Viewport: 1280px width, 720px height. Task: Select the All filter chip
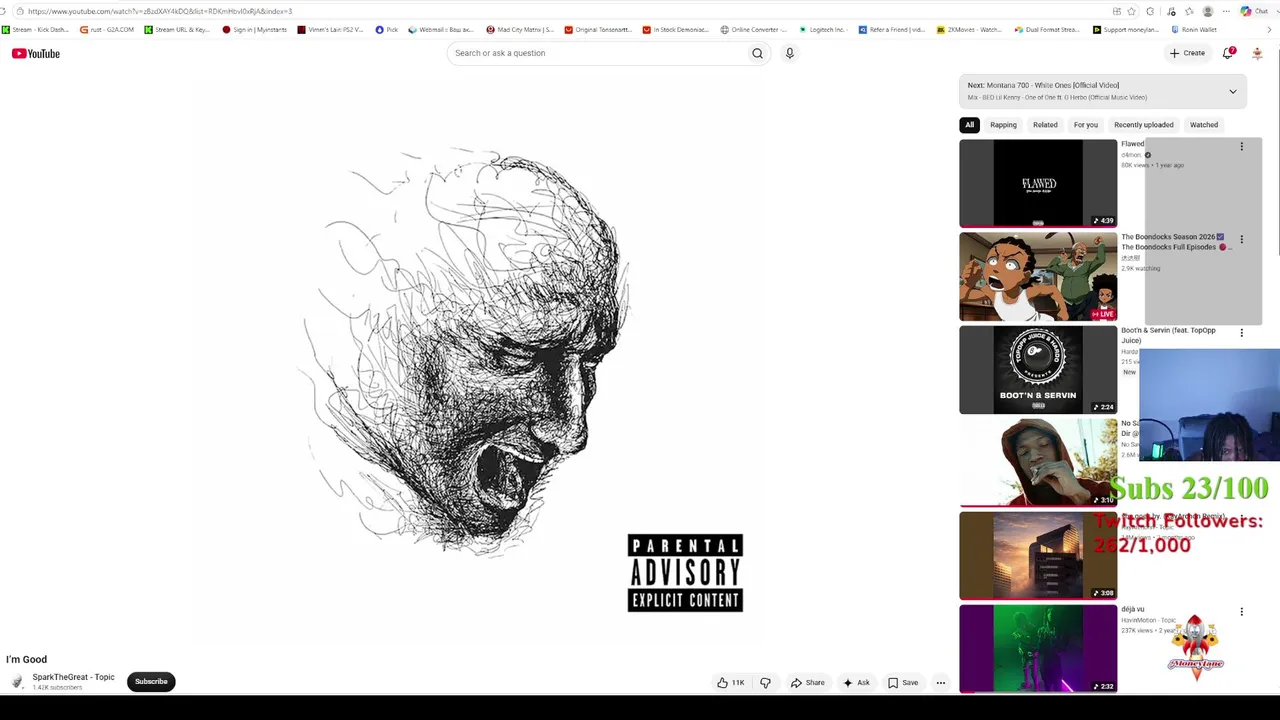(969, 125)
